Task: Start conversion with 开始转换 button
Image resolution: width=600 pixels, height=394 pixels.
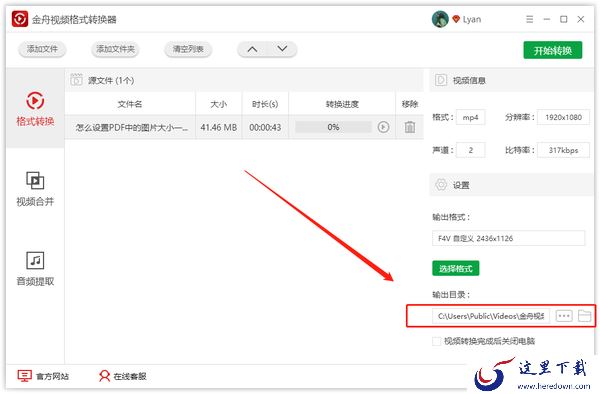Action: [x=553, y=50]
